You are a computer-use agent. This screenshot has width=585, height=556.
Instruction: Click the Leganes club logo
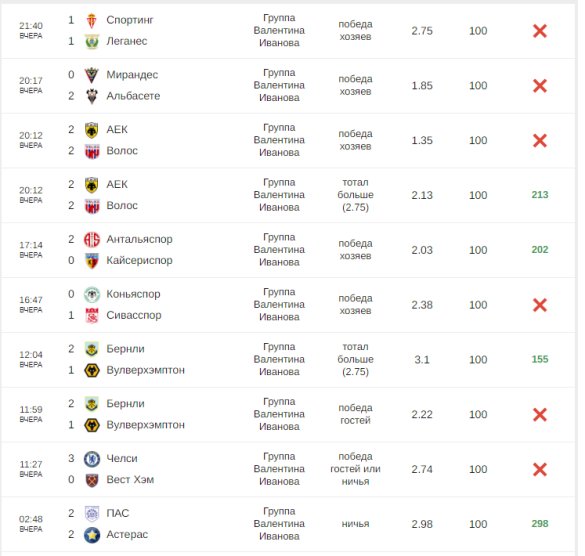point(92,41)
